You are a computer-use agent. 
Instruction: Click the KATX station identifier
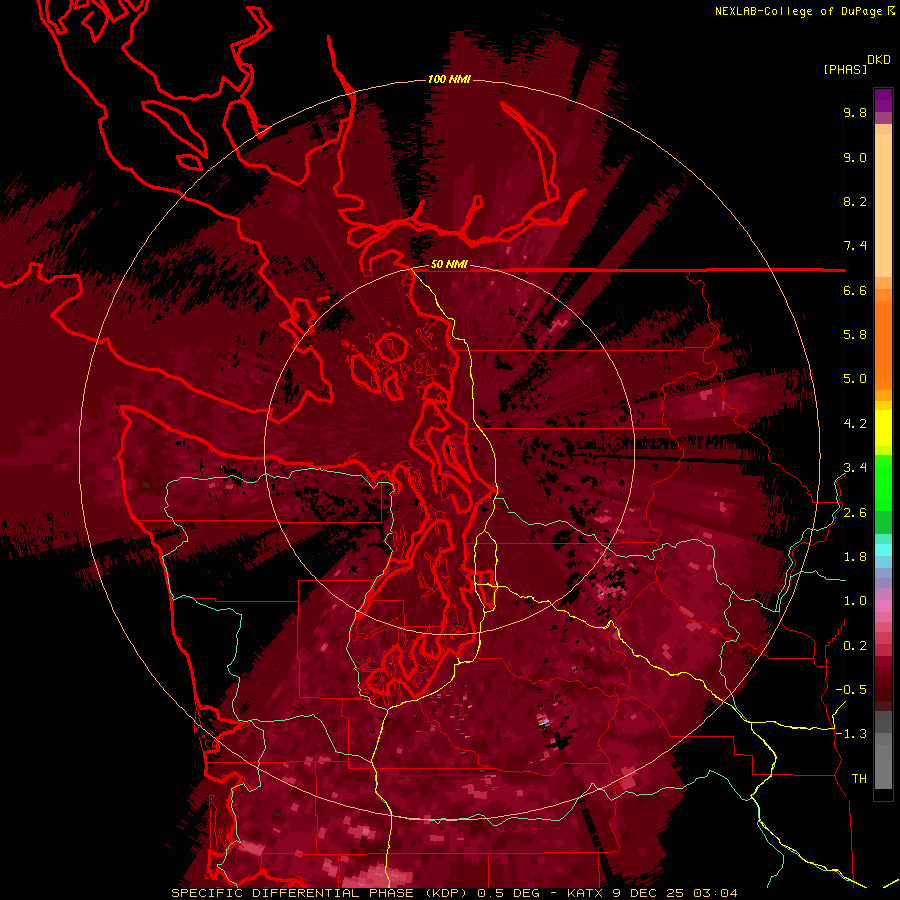584,893
